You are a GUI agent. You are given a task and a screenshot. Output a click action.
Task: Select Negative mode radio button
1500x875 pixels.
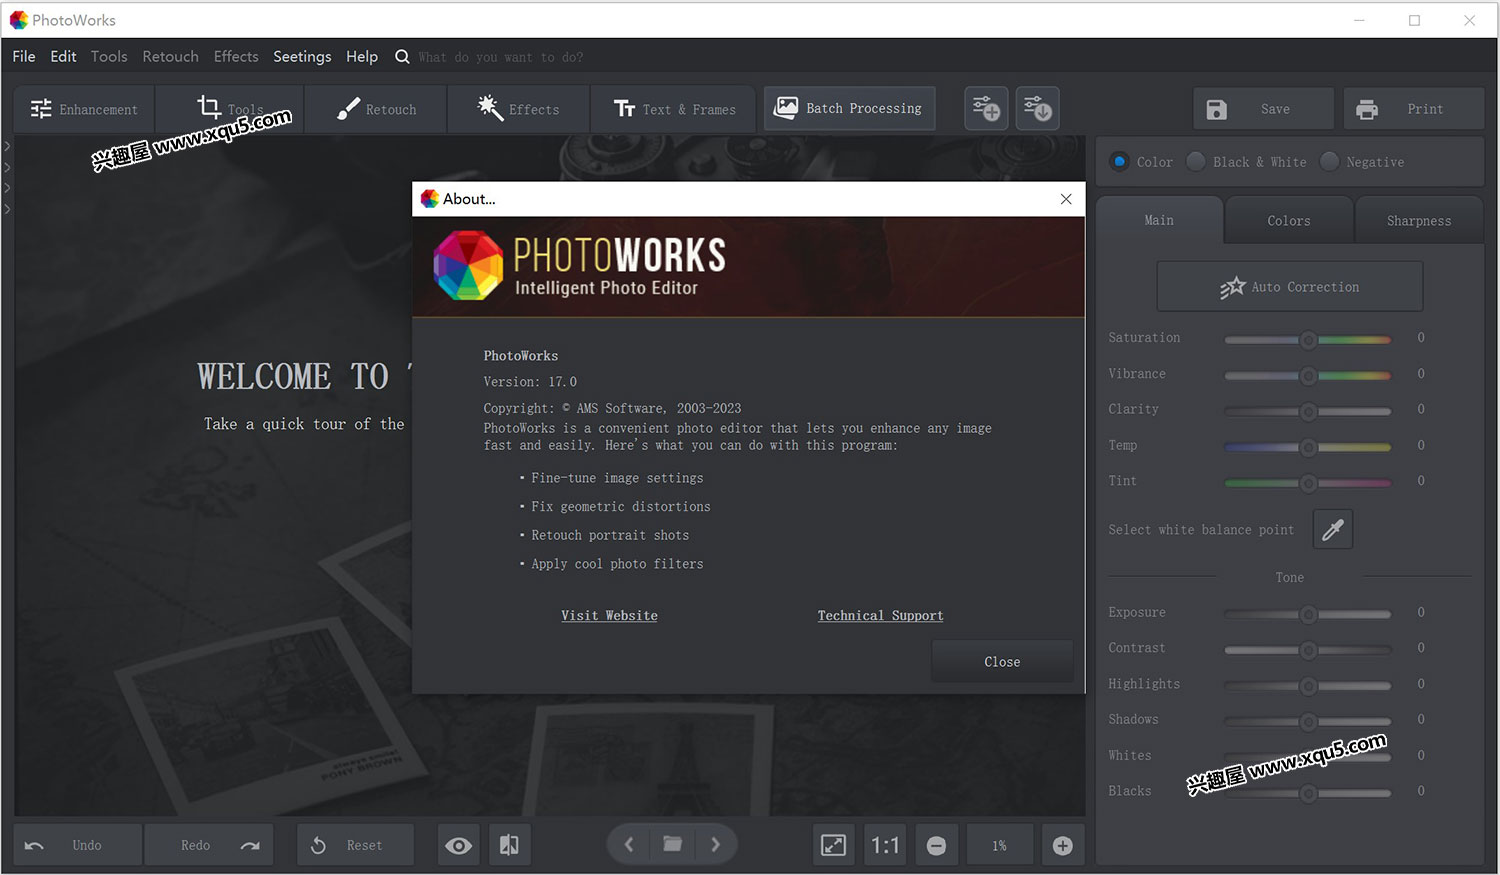click(x=1329, y=161)
